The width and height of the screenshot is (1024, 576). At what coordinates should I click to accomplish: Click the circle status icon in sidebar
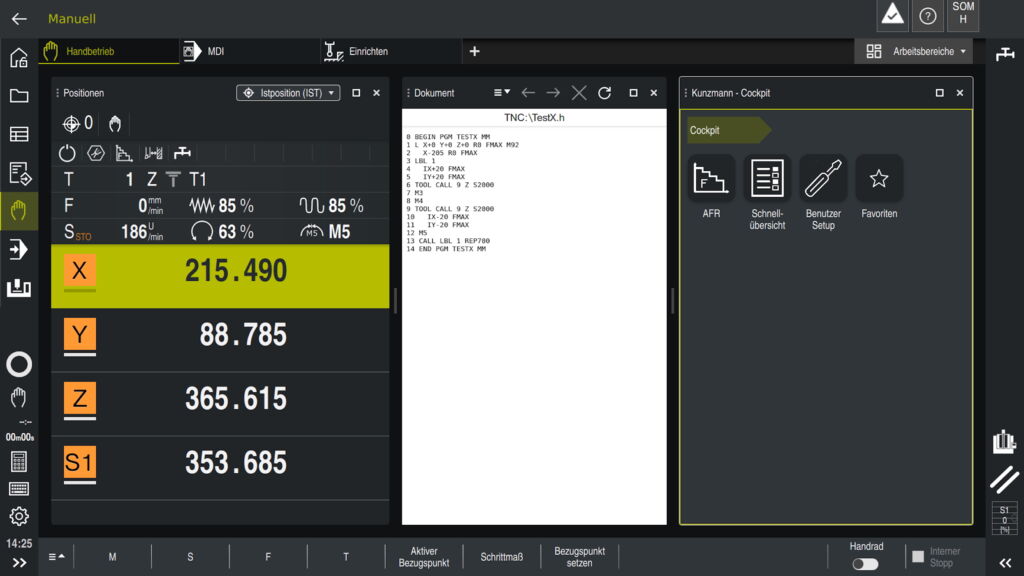[x=19, y=364]
